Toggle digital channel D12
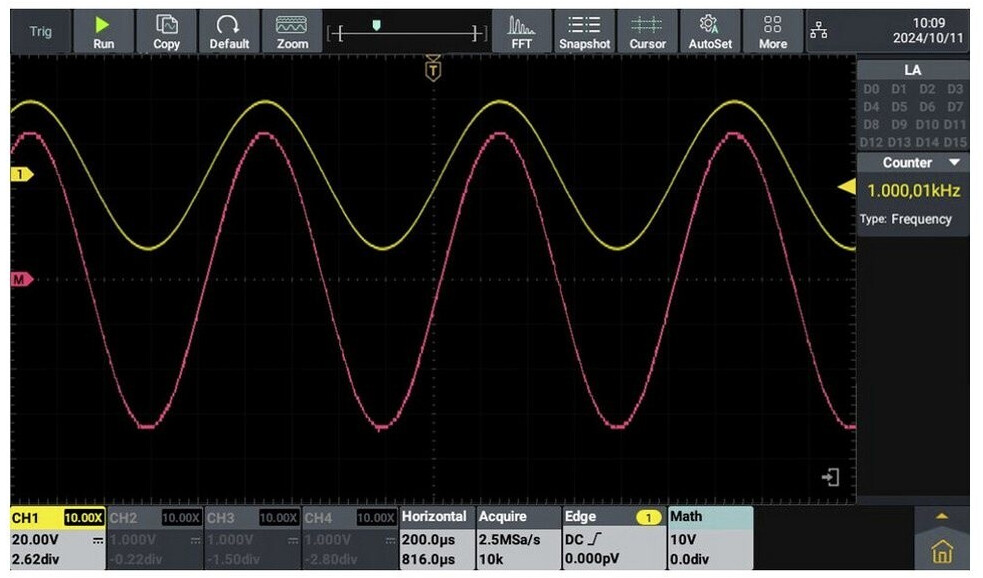 click(x=871, y=142)
